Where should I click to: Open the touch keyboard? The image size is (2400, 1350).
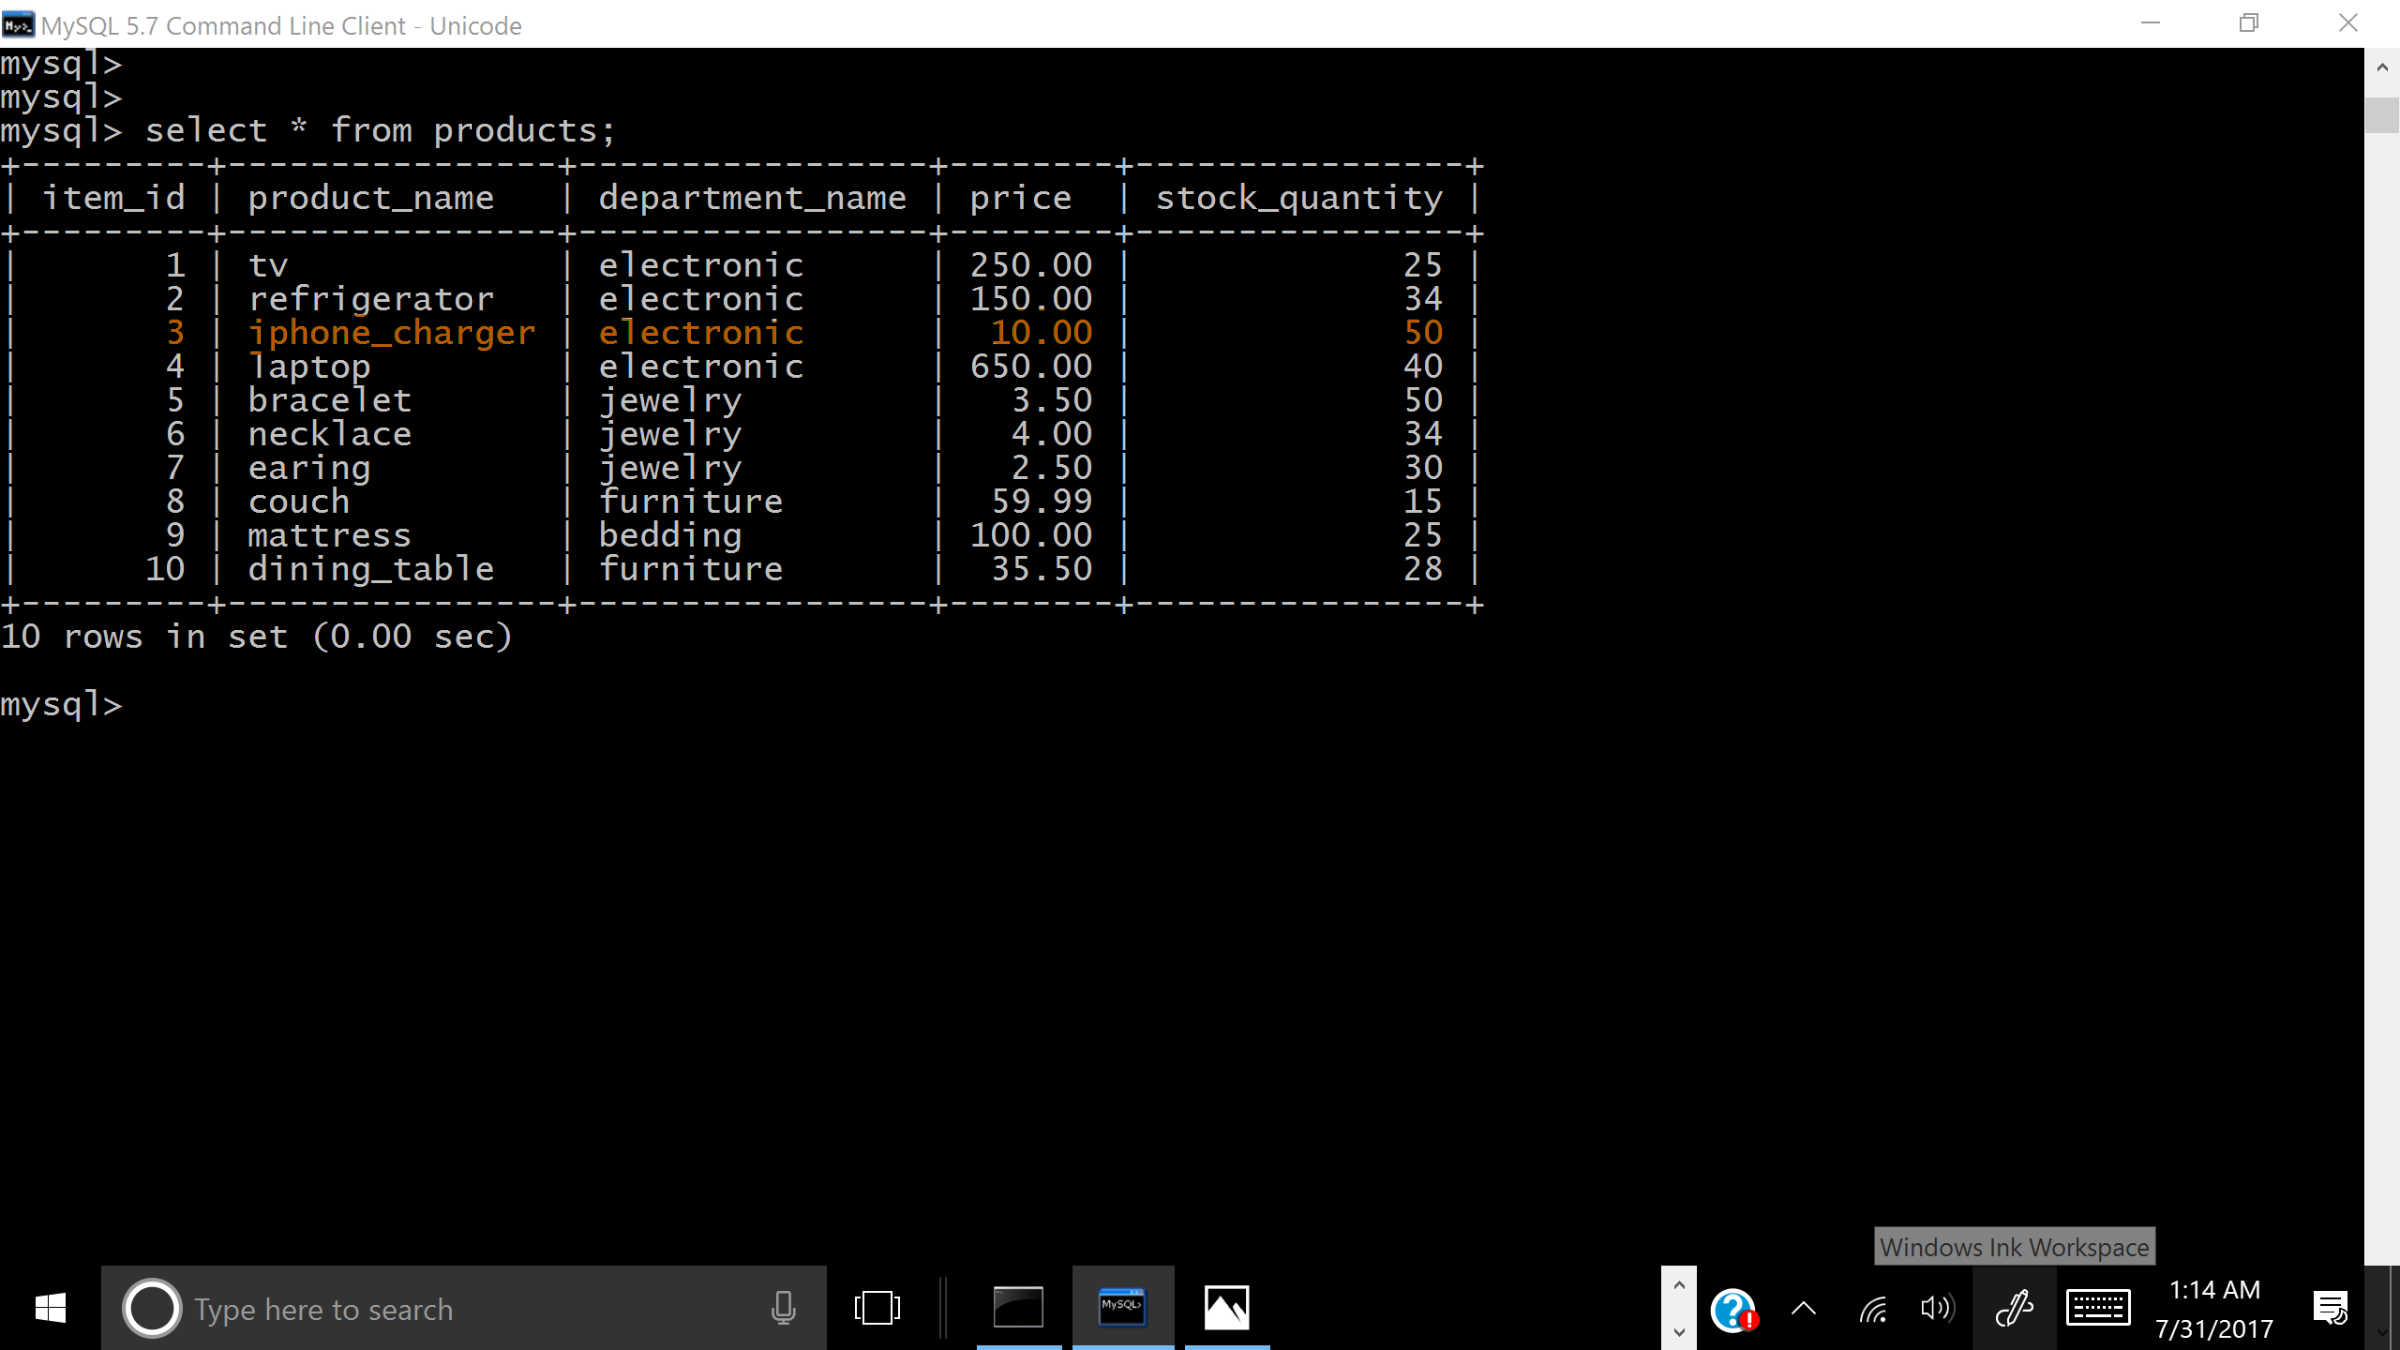click(x=2098, y=1308)
